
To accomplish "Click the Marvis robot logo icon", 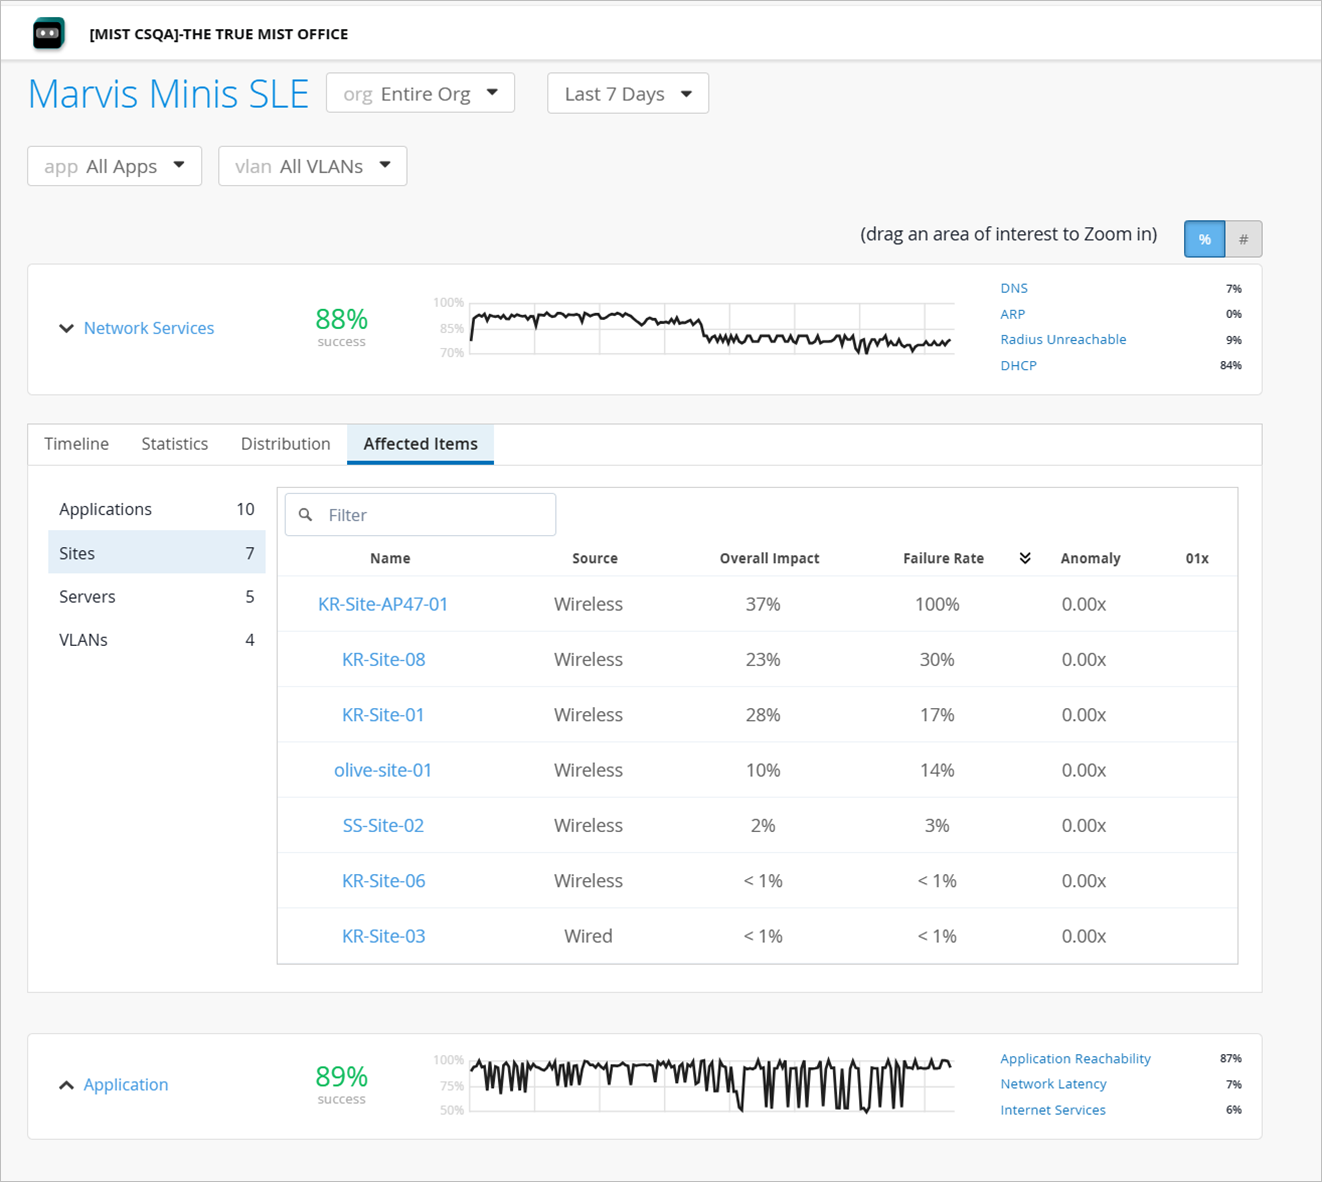I will pos(48,33).
